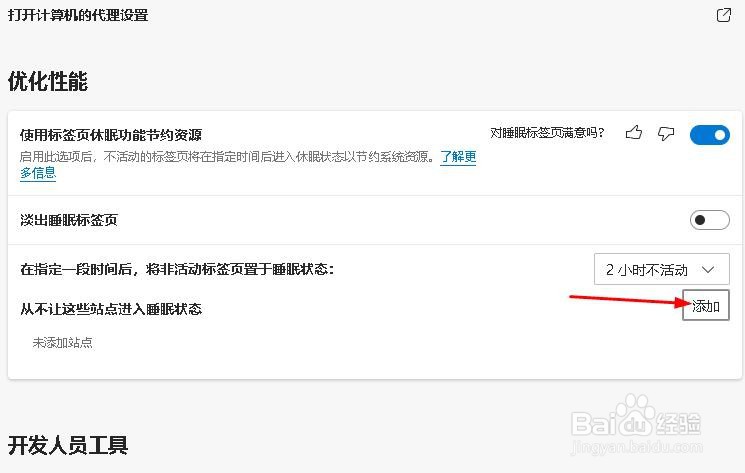This screenshot has height=473, width=745.
Task: Click 打开计算机的代理设置 text
Action: point(78,15)
